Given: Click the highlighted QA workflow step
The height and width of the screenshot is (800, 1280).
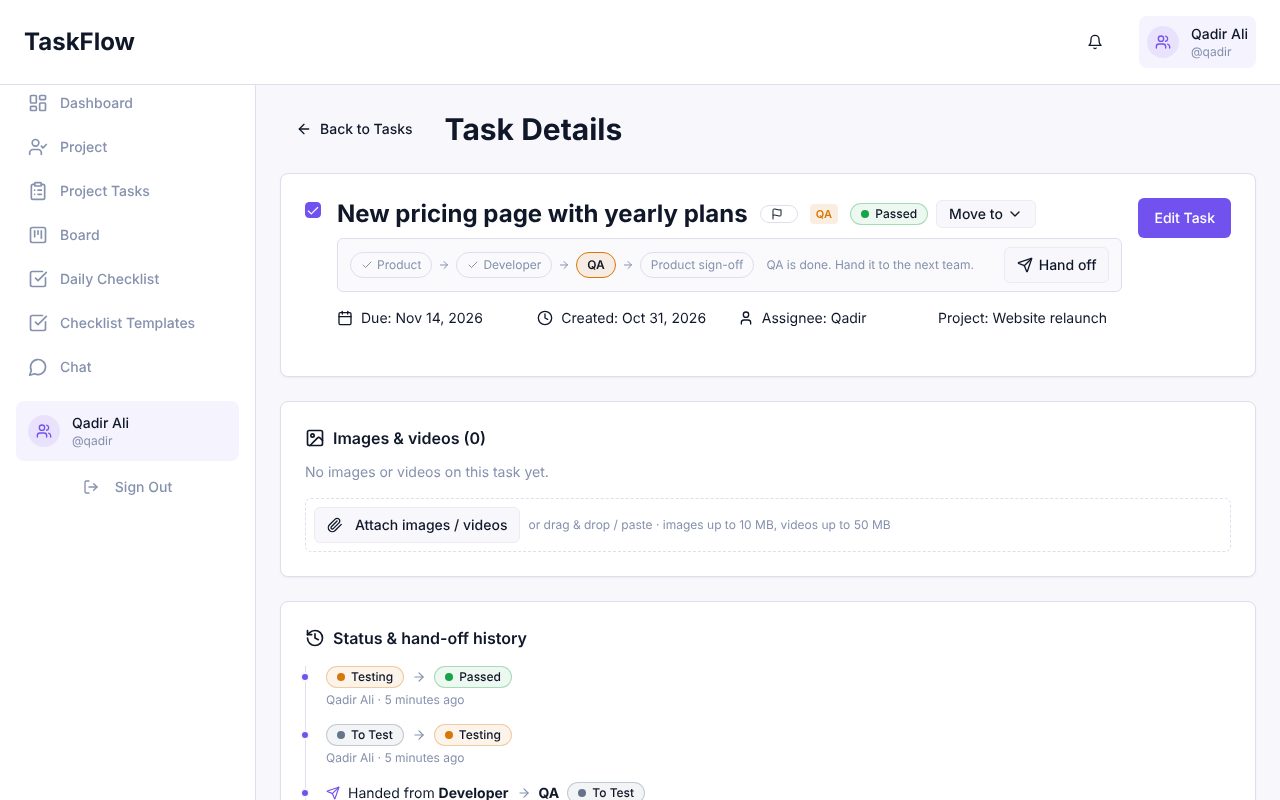Looking at the screenshot, I should pos(596,265).
